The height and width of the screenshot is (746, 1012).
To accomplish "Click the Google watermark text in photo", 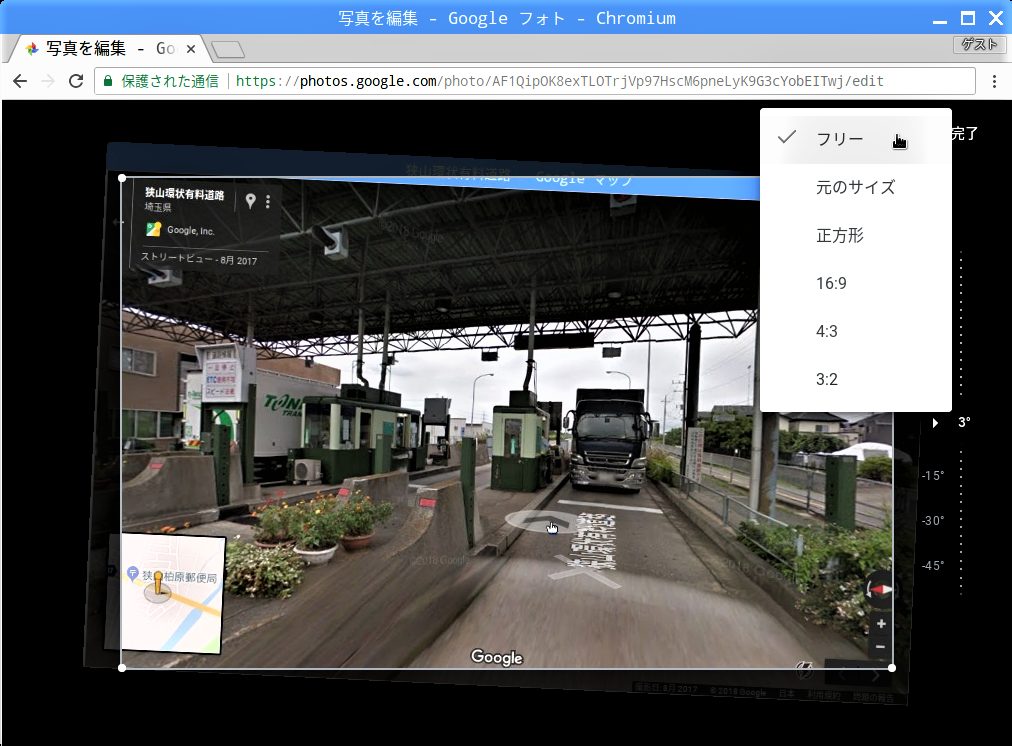I will (496, 657).
